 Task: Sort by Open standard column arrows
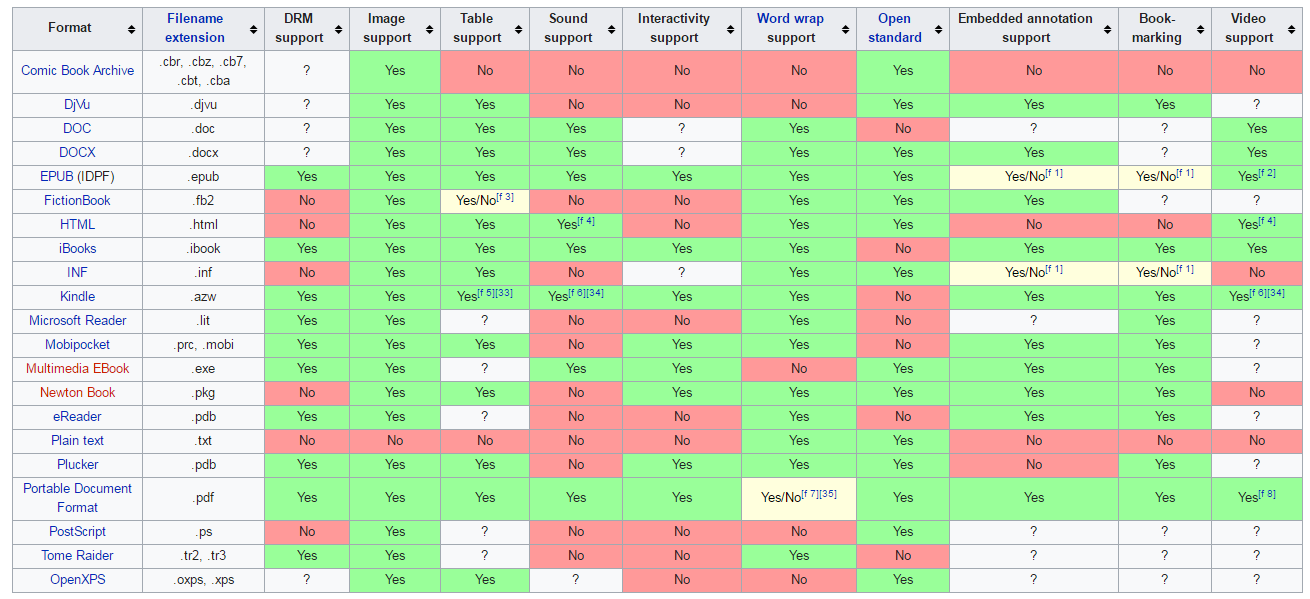tap(939, 29)
